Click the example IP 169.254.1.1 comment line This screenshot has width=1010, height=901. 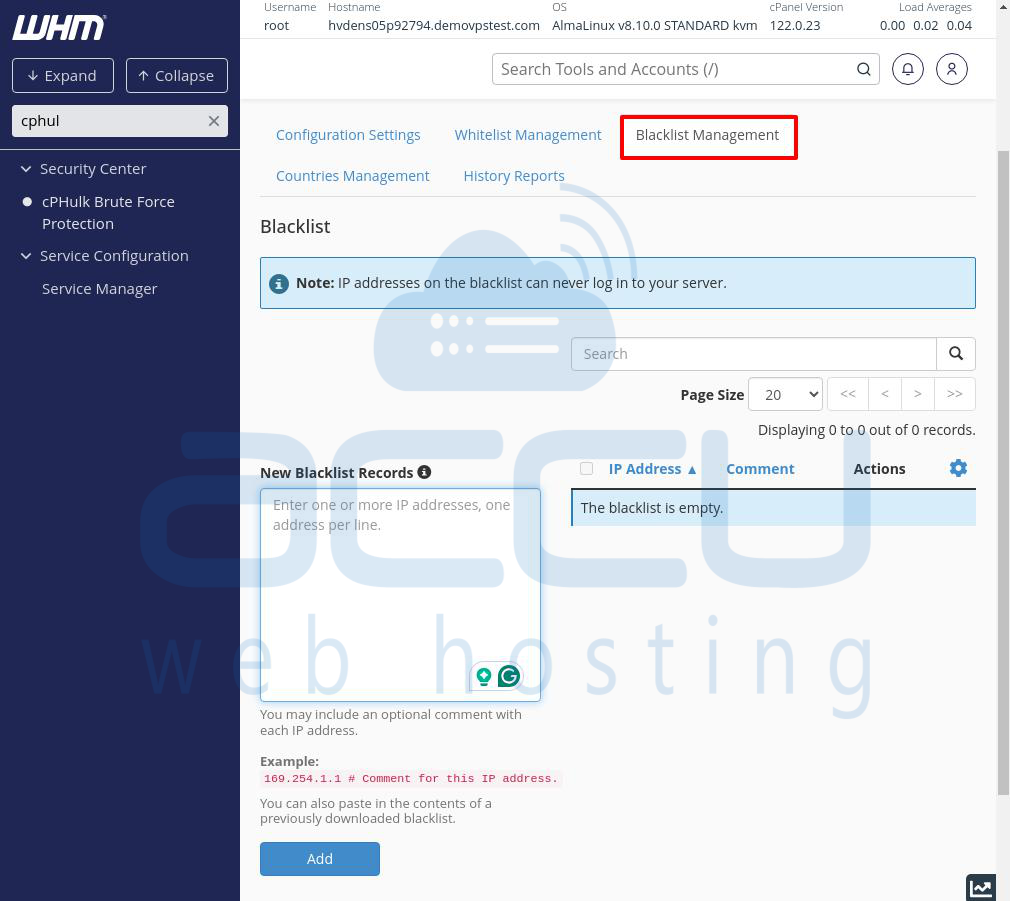(411, 779)
